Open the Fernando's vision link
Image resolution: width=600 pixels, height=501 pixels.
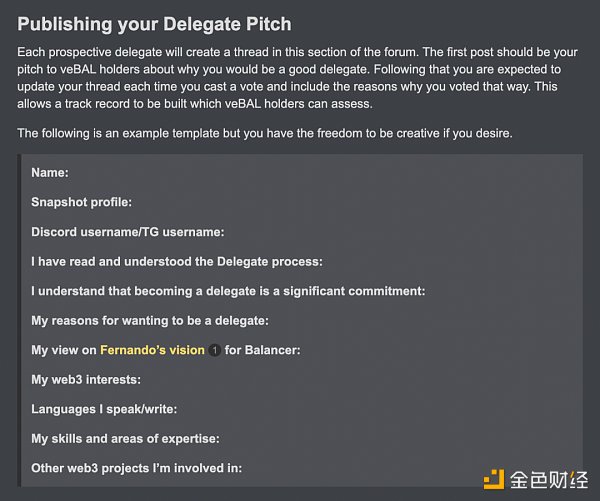[152, 350]
